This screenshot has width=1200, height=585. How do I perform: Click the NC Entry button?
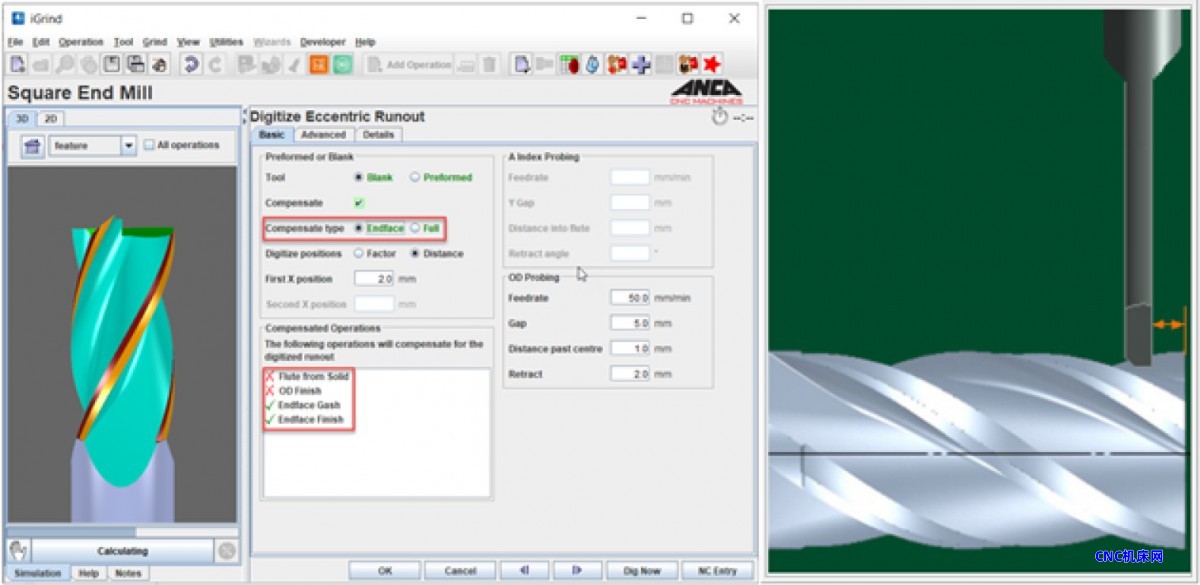click(717, 570)
